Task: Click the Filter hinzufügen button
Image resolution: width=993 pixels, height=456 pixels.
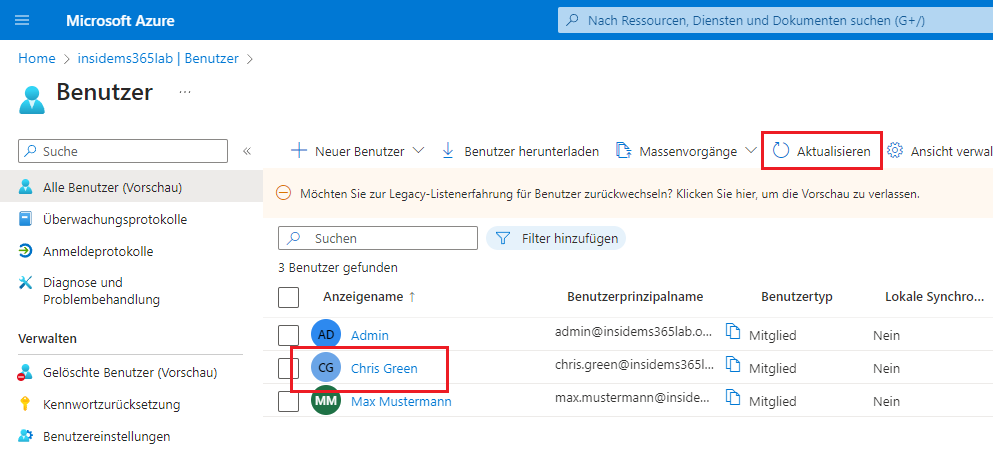Action: tap(555, 239)
